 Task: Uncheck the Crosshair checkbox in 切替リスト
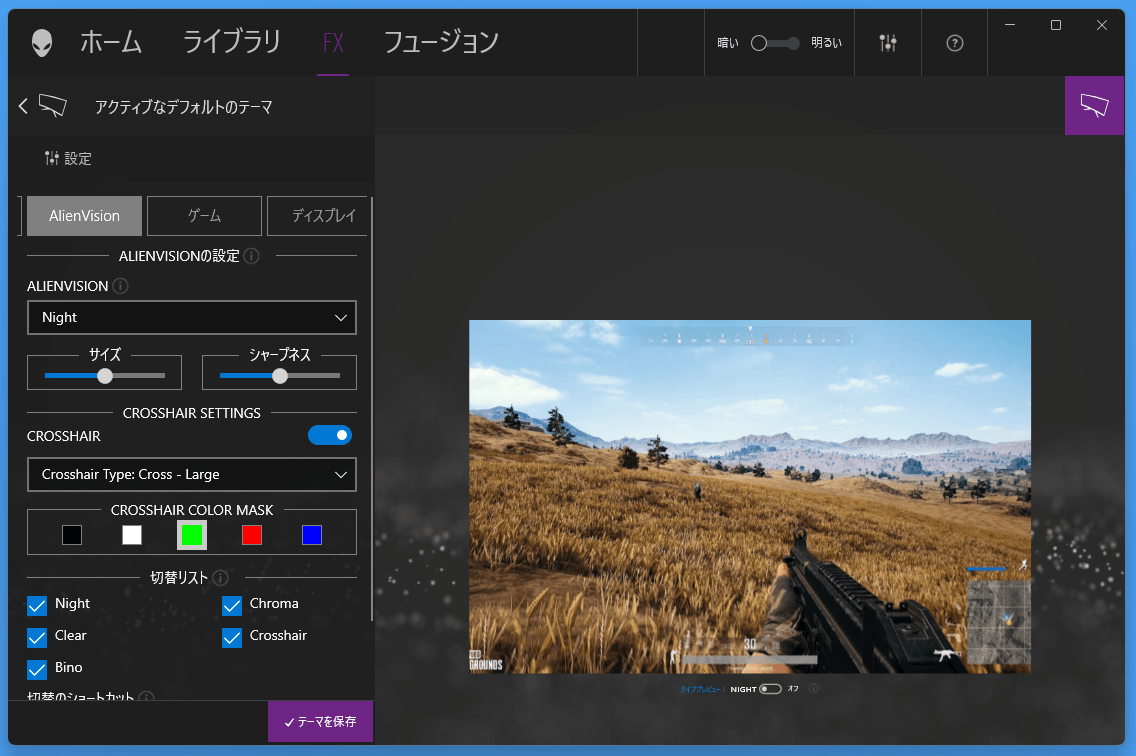[x=232, y=637]
